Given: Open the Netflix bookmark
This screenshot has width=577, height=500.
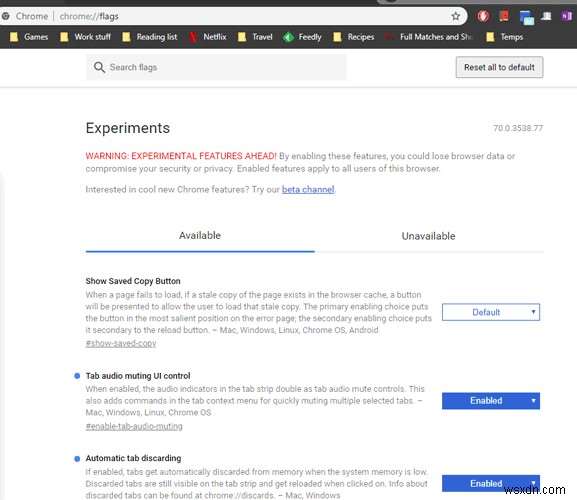Looking at the screenshot, I should tap(208, 37).
